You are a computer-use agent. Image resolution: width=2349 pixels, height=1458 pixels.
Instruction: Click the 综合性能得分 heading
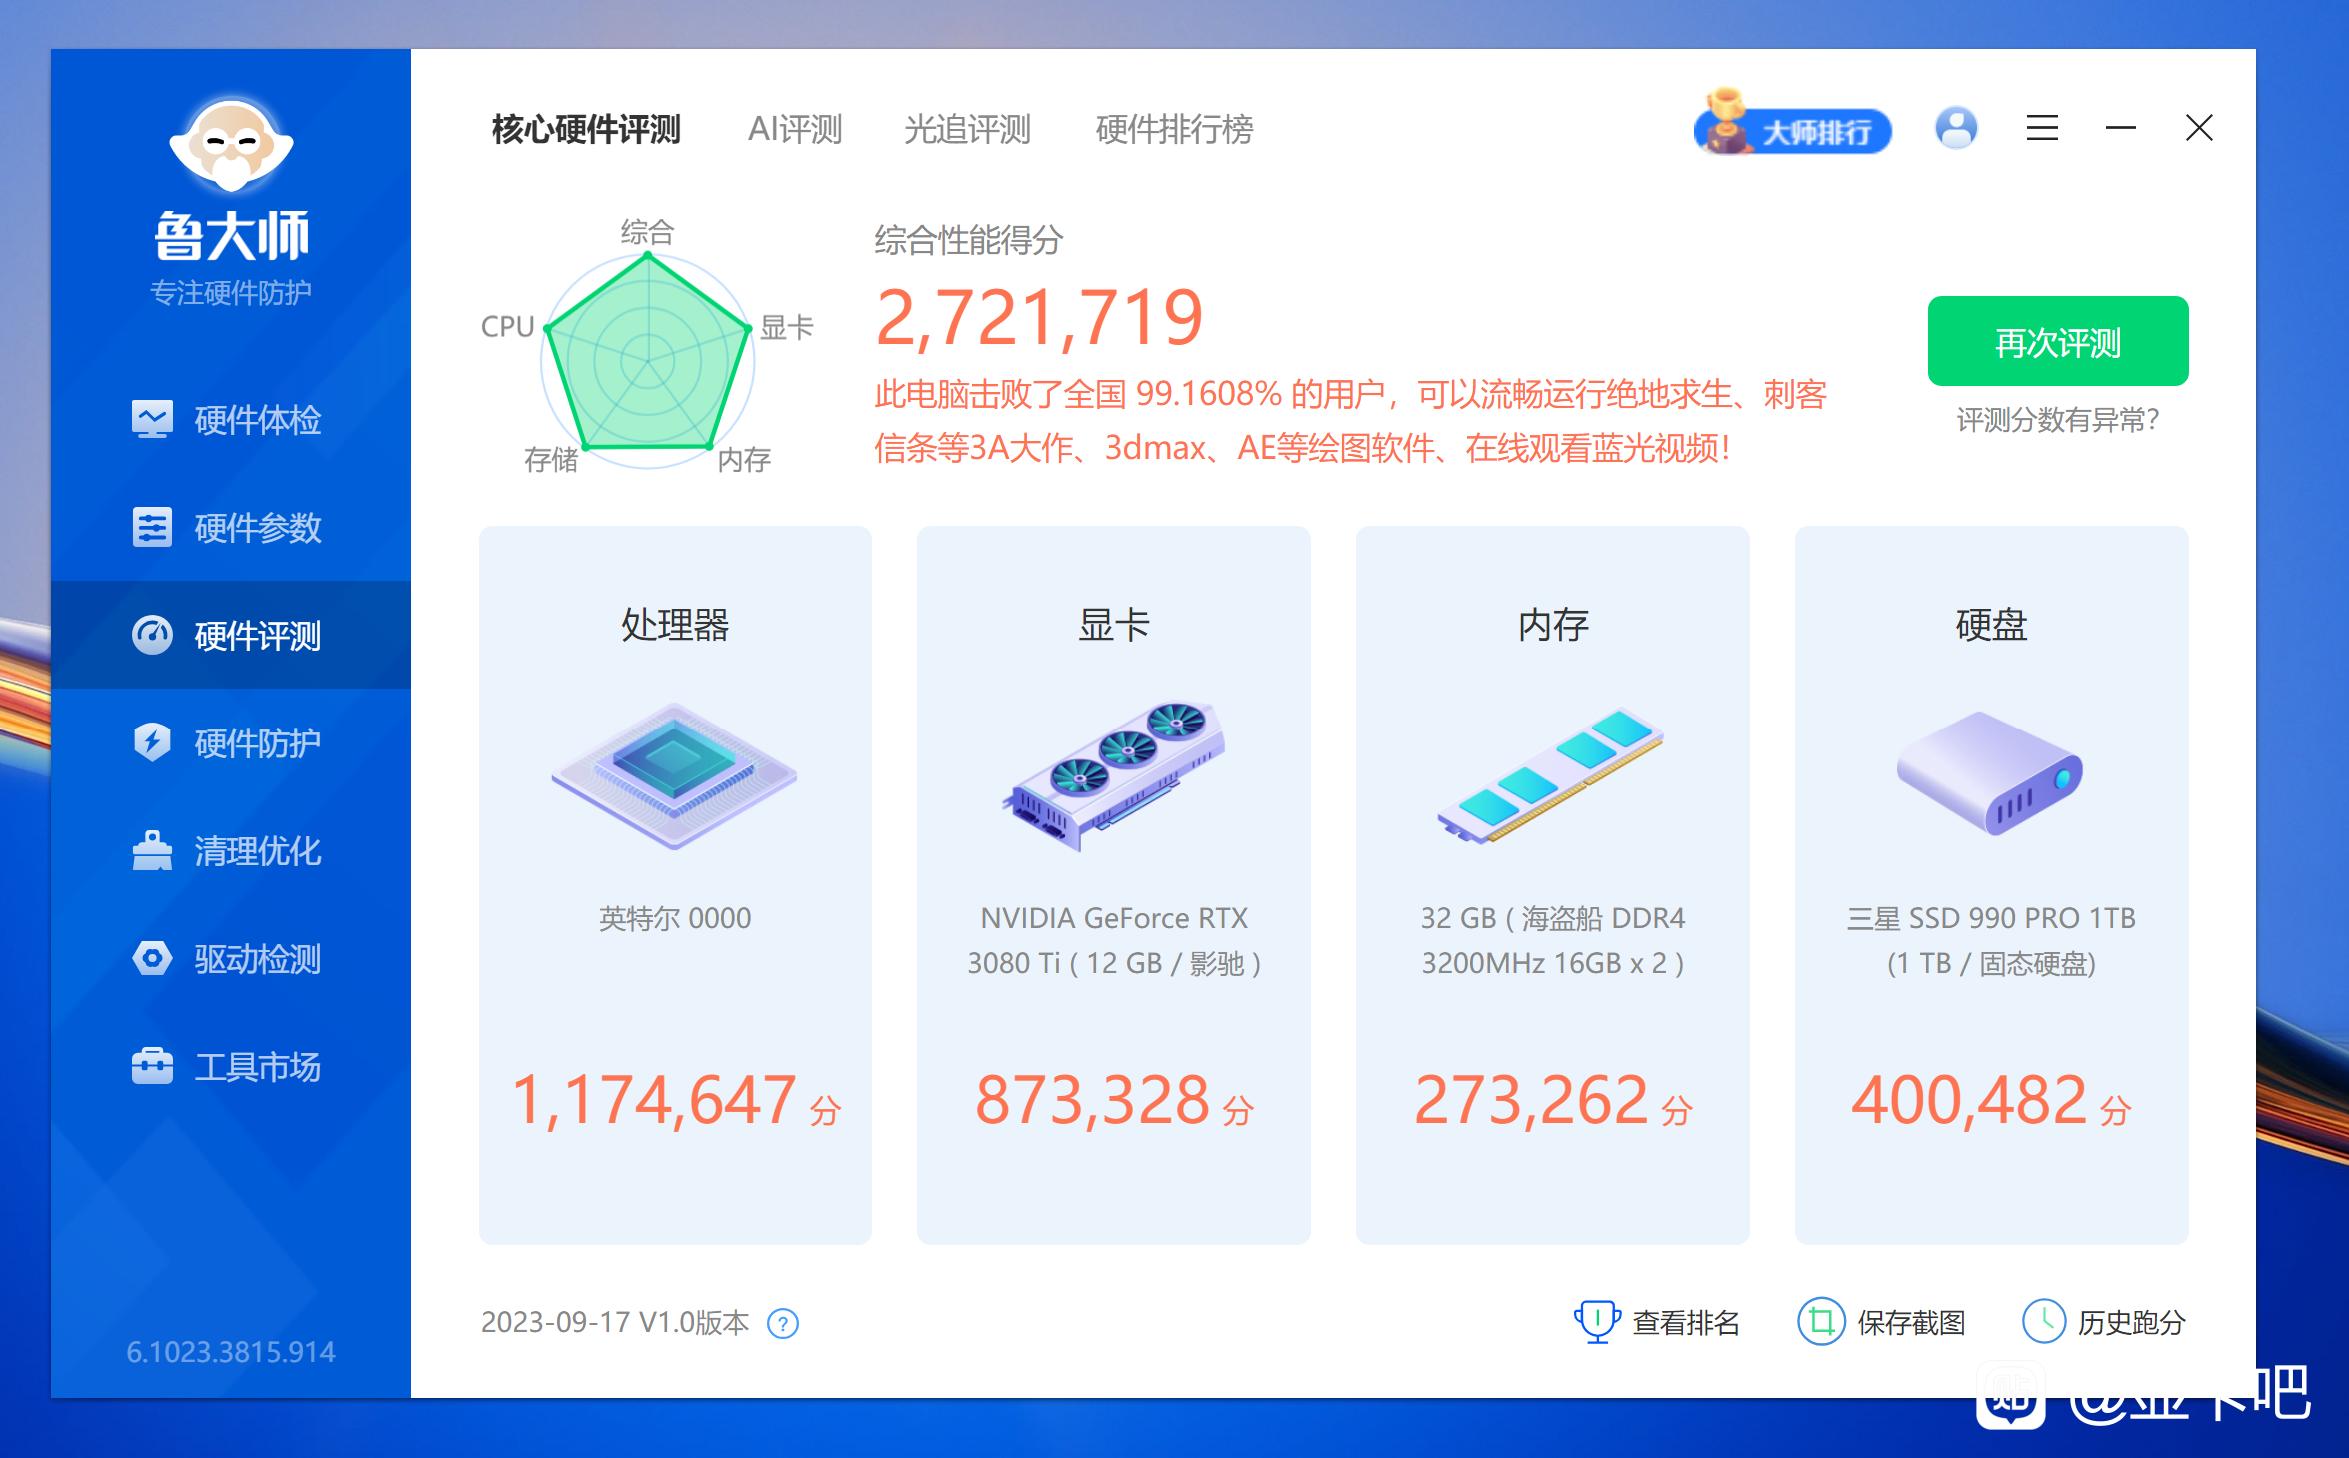pyautogui.click(x=968, y=240)
